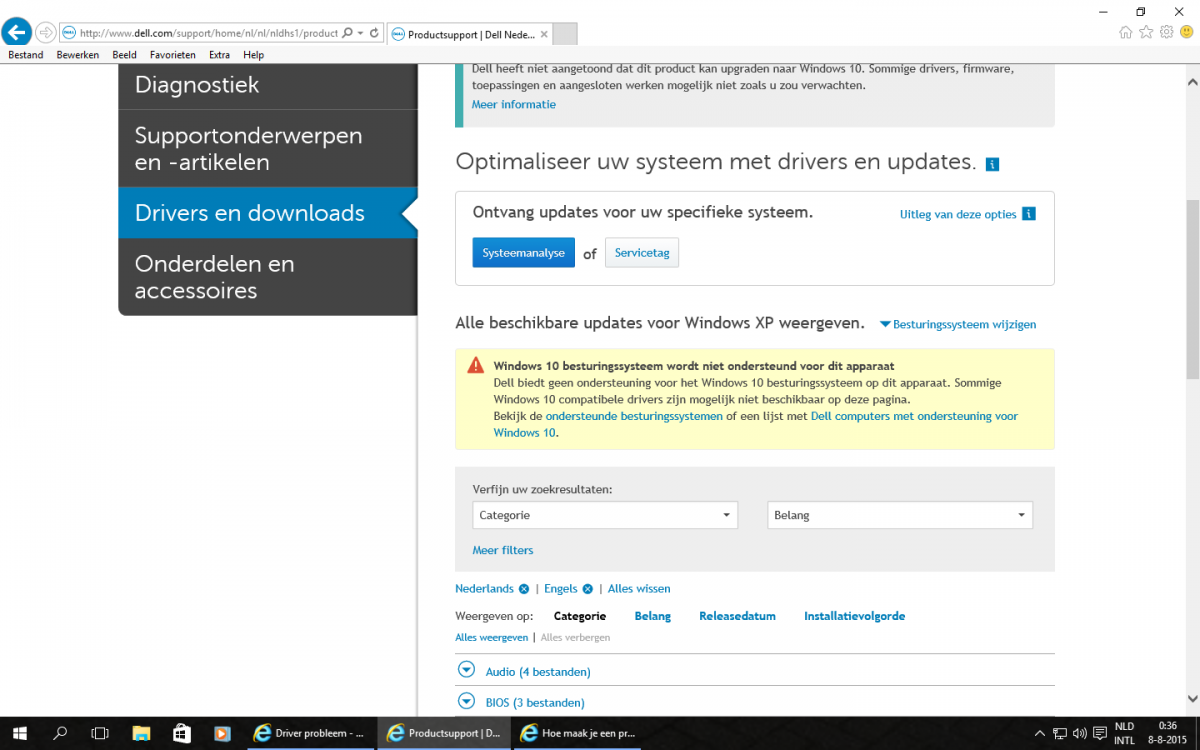Click info icon beside Optimaliseer heading

[992, 164]
